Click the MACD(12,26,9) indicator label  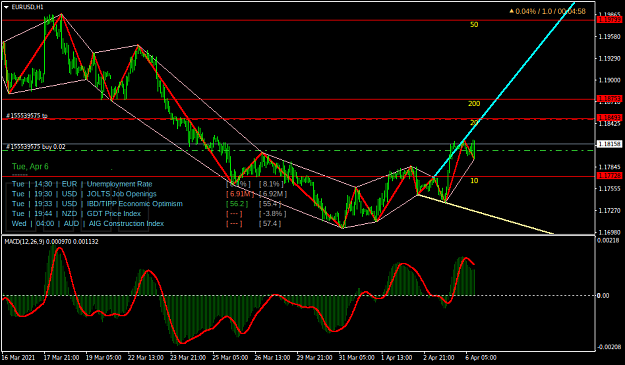51,241
